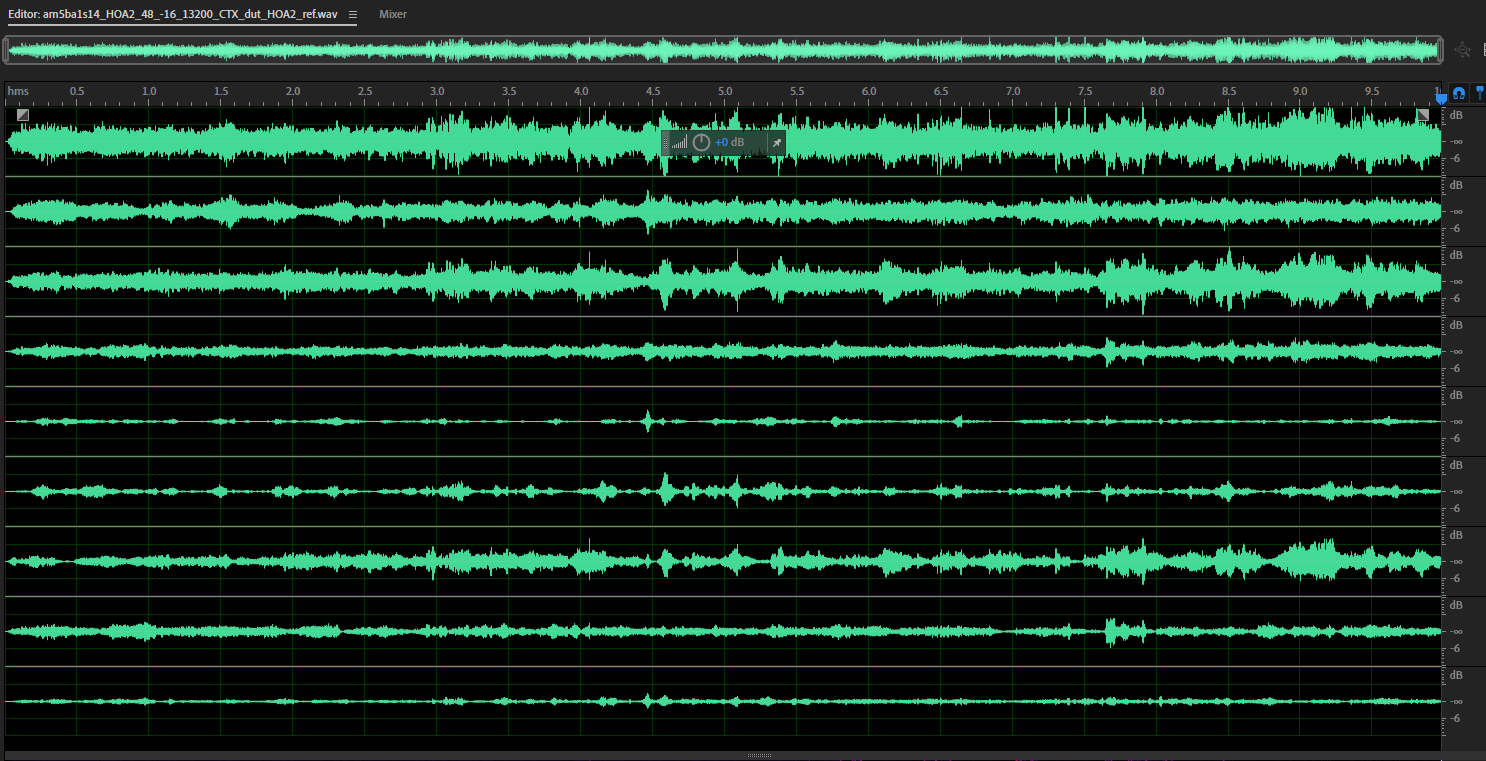Open the Editor panel hamburger menu

click(352, 15)
